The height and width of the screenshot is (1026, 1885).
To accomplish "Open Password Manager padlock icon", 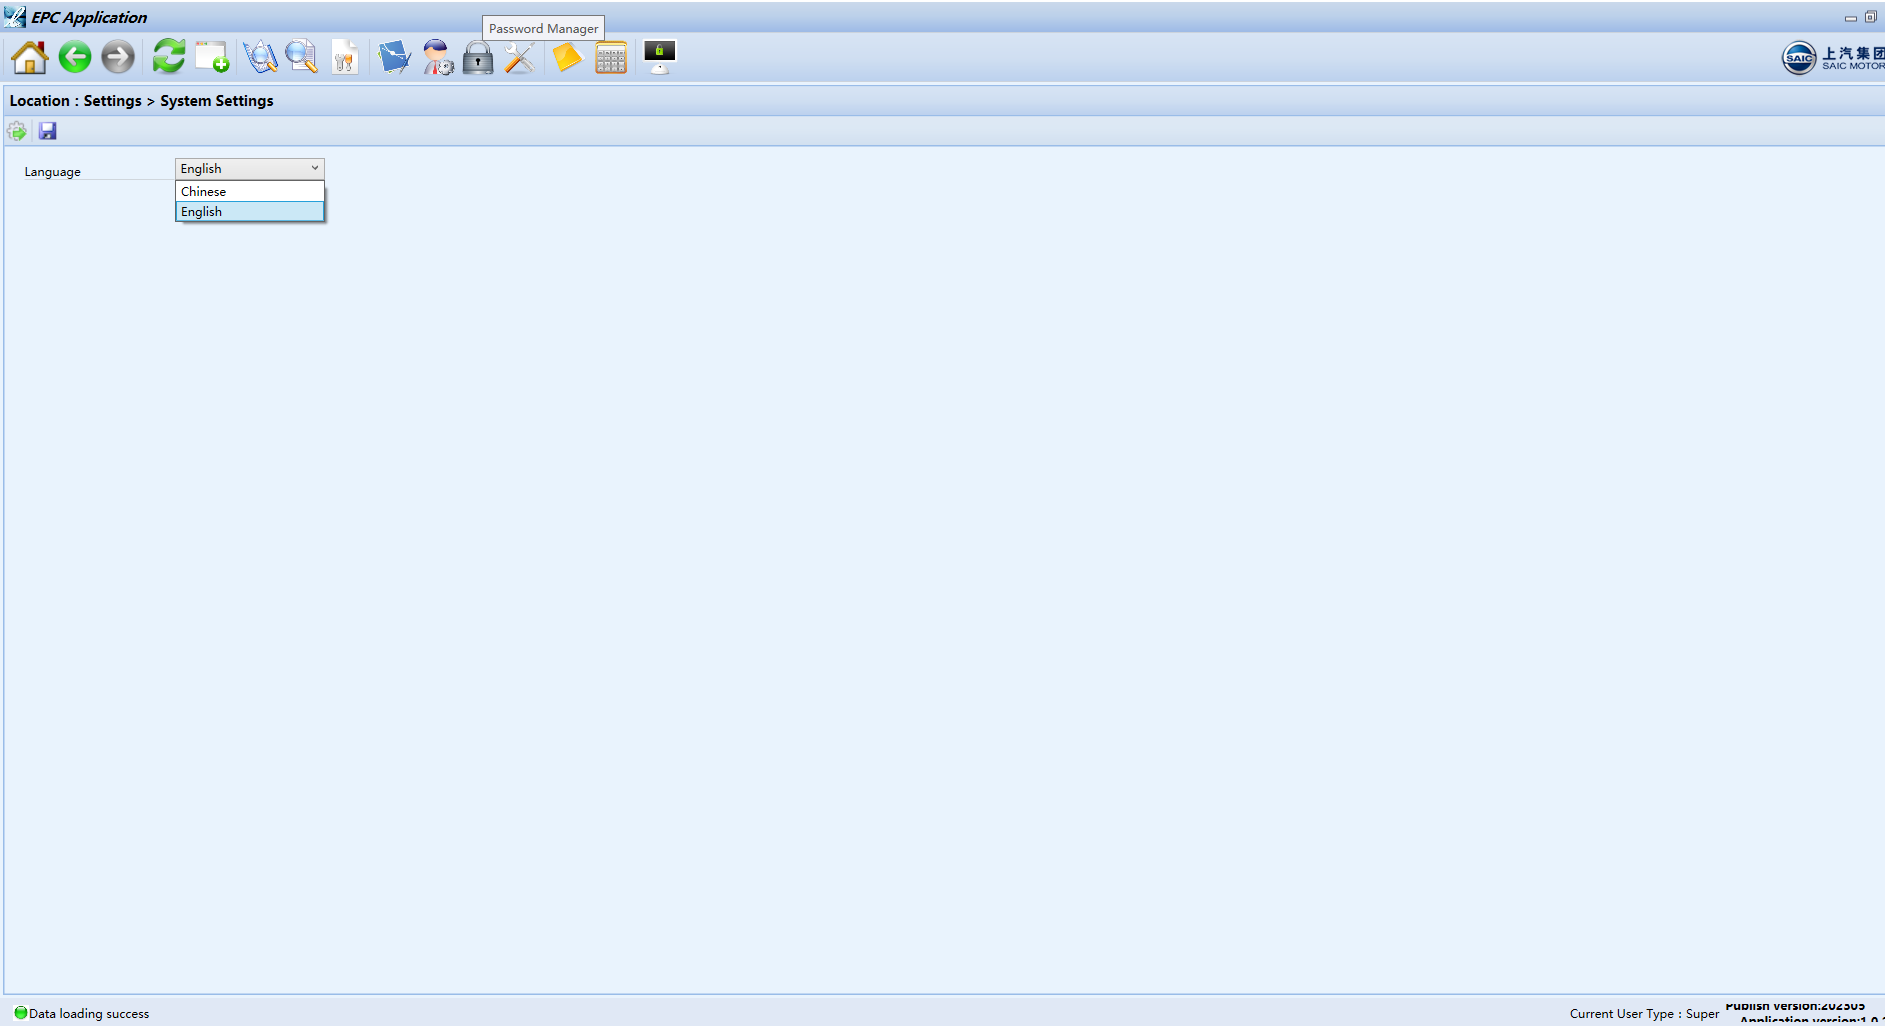I will (x=478, y=59).
